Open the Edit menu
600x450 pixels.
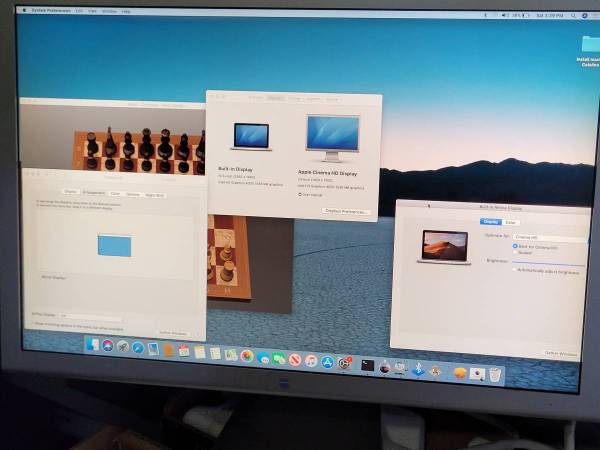point(78,11)
